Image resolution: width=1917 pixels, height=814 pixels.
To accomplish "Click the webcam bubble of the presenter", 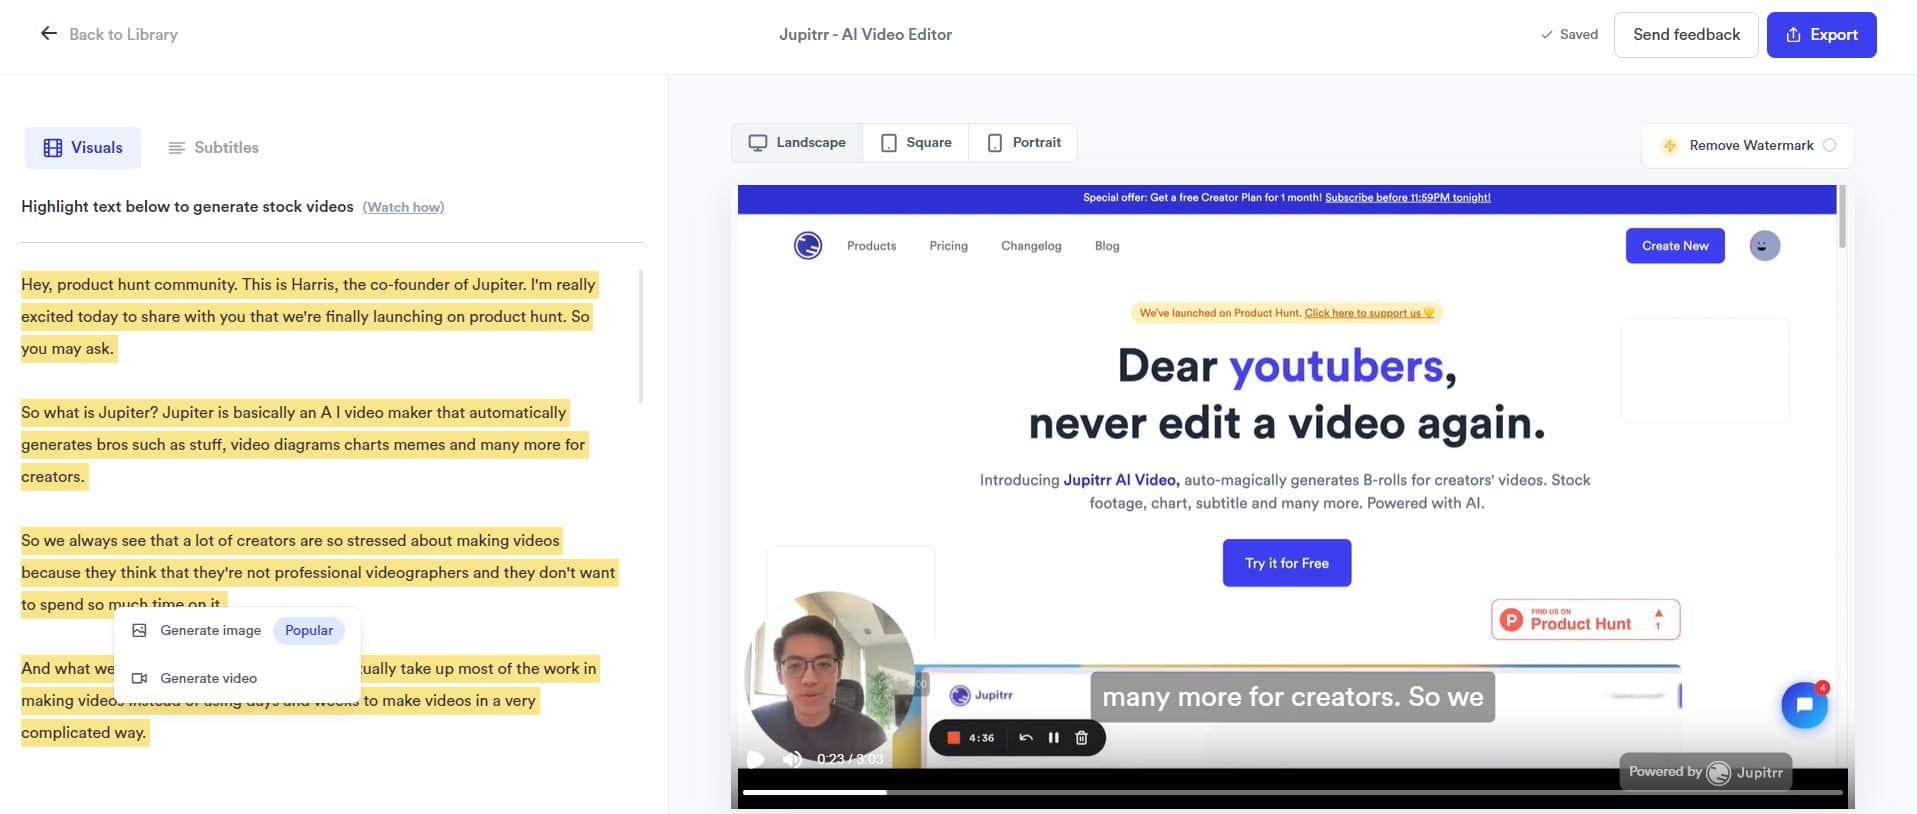I will [x=829, y=678].
